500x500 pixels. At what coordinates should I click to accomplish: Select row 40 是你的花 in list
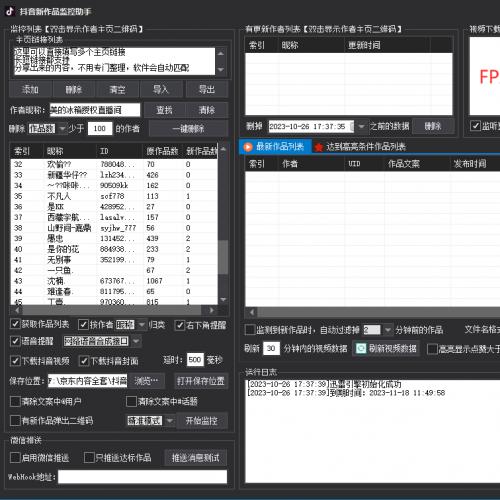tap(114, 249)
